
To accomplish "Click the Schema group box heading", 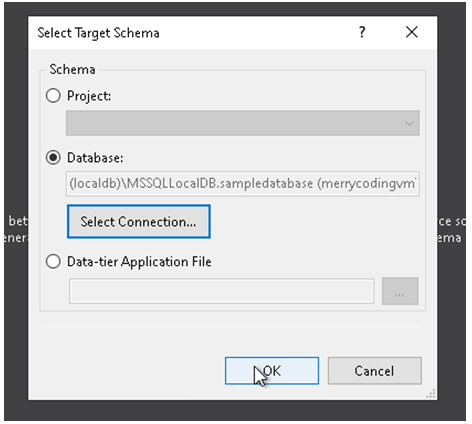I will [72, 69].
